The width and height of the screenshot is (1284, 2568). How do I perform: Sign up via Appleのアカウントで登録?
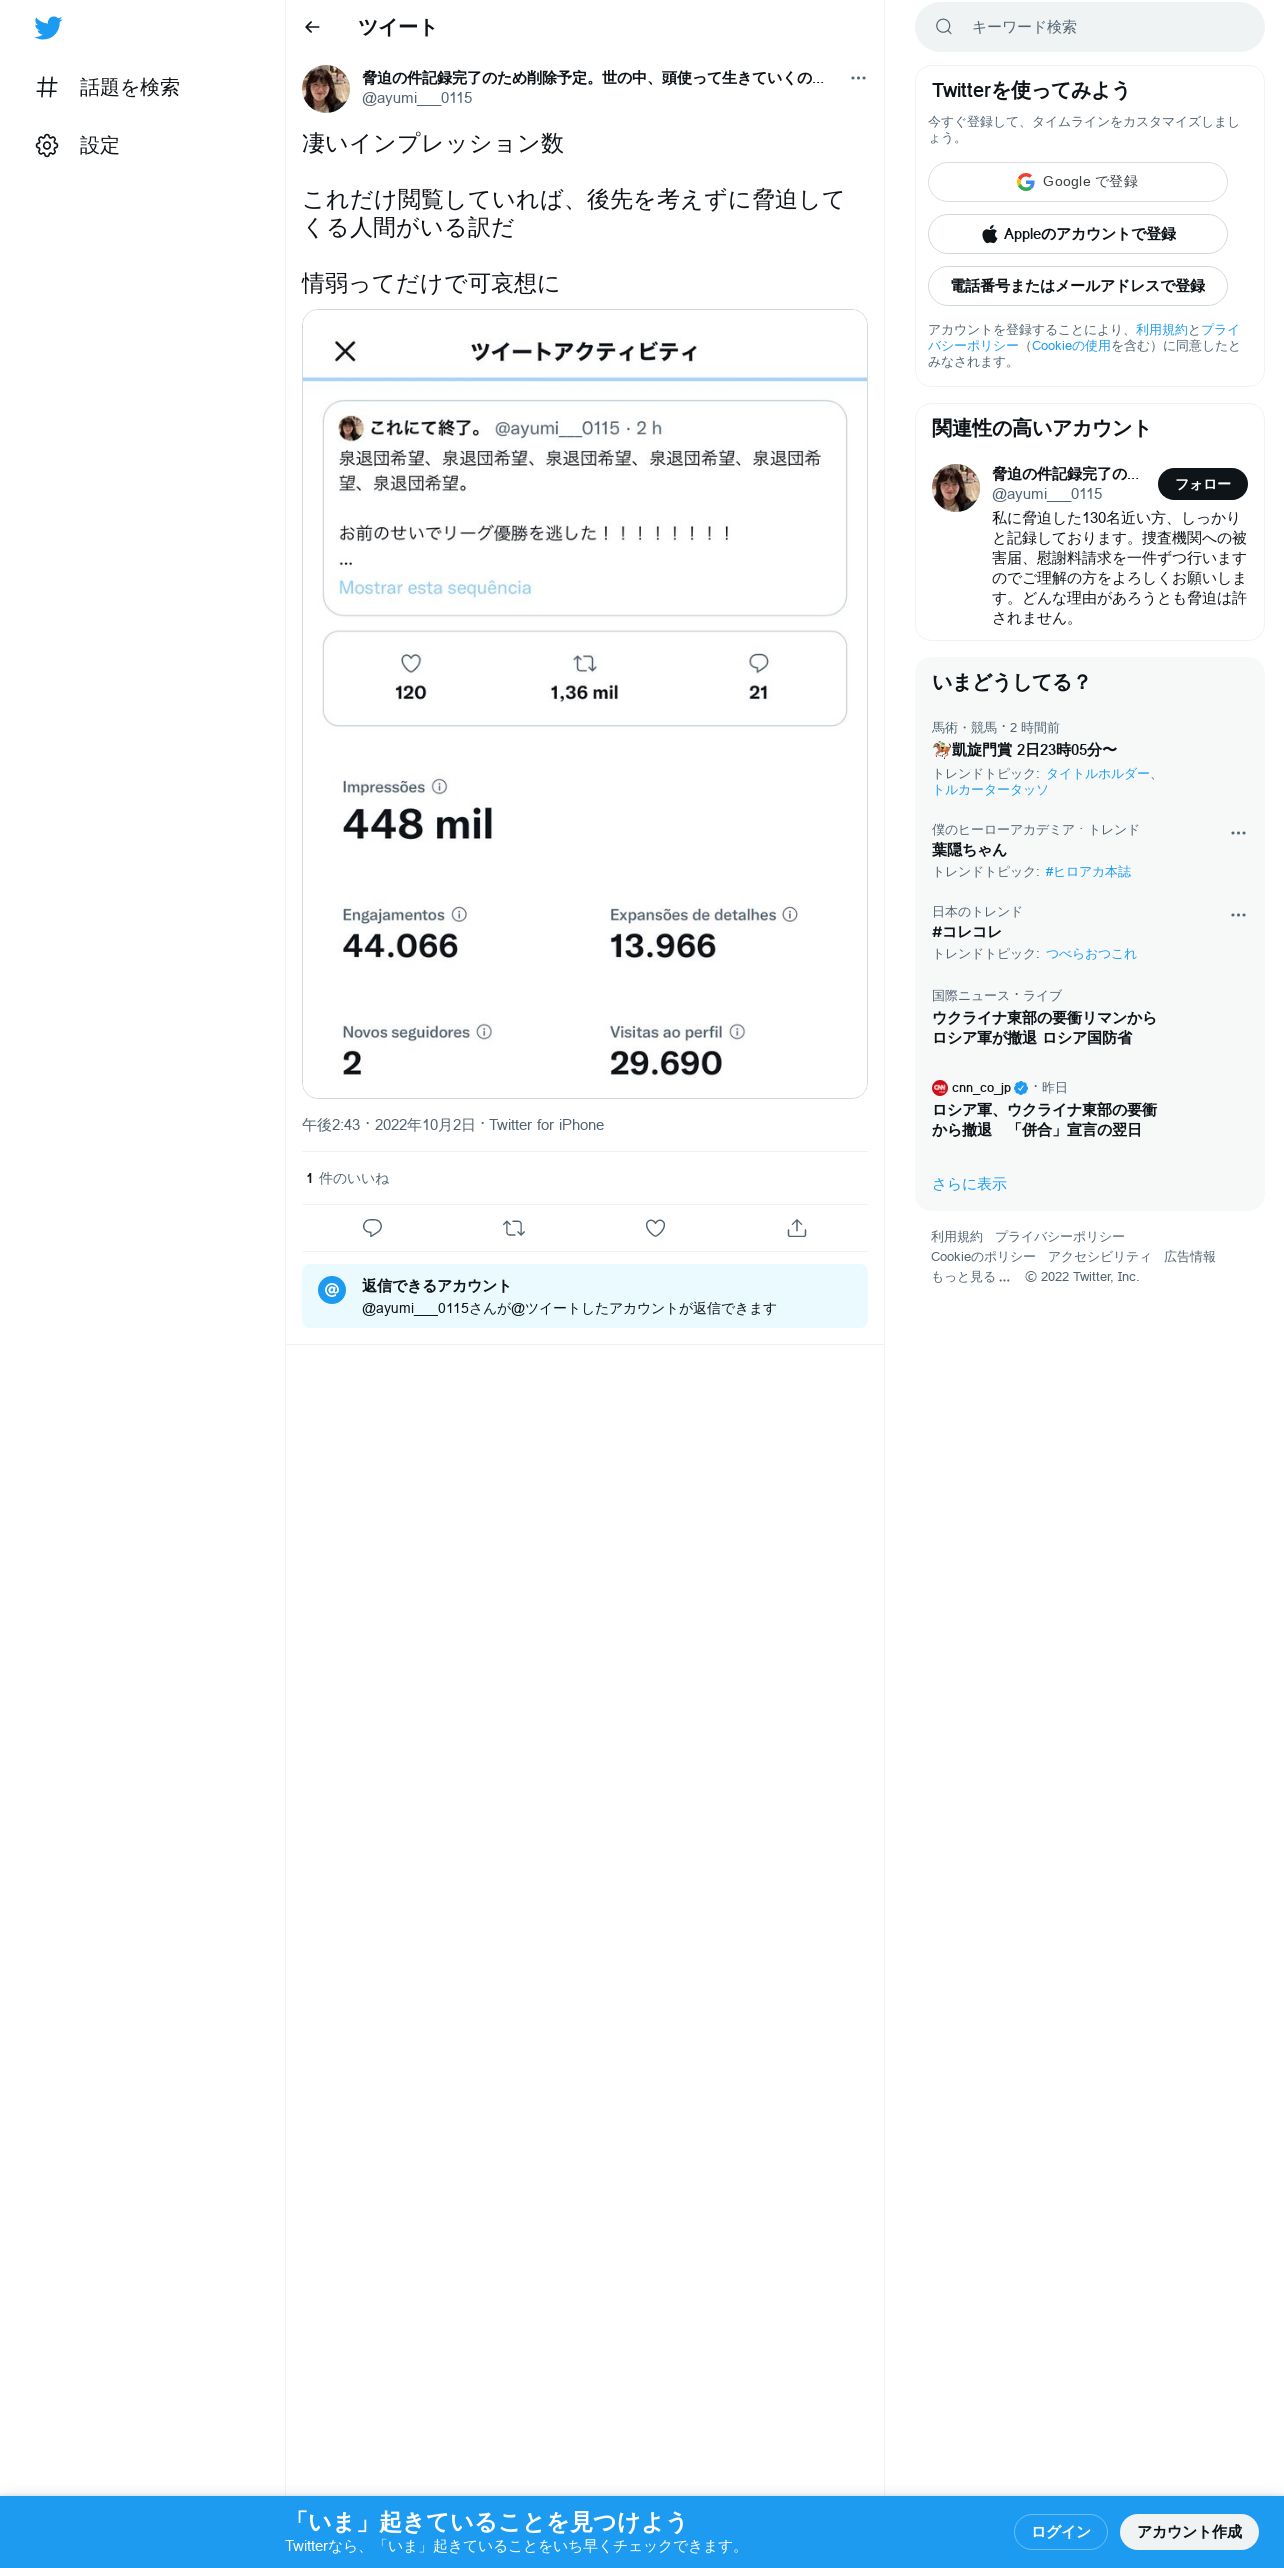click(1078, 234)
